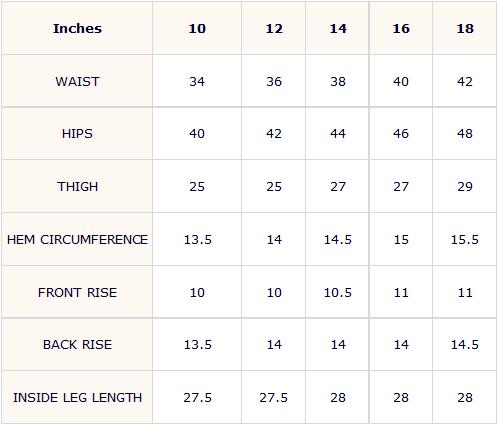The width and height of the screenshot is (500, 427).
Task: Click the BACK RISE row label
Action: [x=77, y=344]
